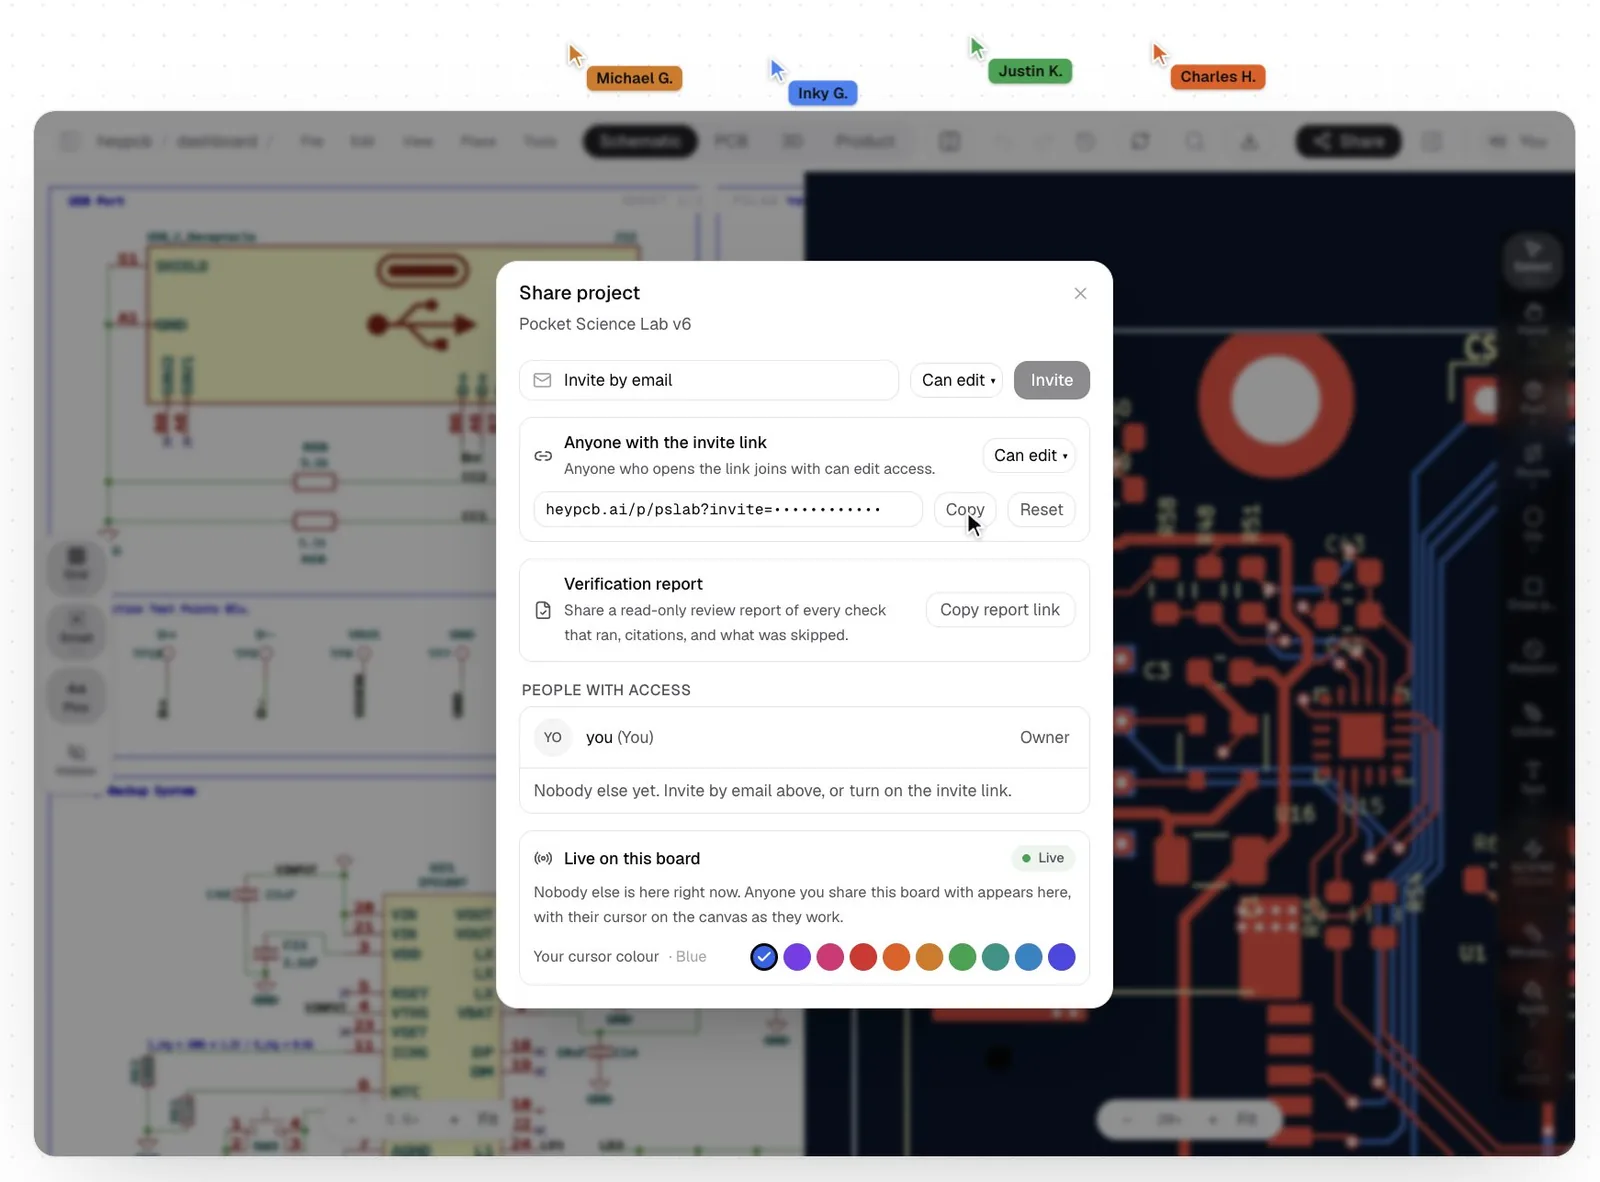This screenshot has height=1182, width=1600.
Task: Click the Justin K. cursor label
Action: 1030,71
